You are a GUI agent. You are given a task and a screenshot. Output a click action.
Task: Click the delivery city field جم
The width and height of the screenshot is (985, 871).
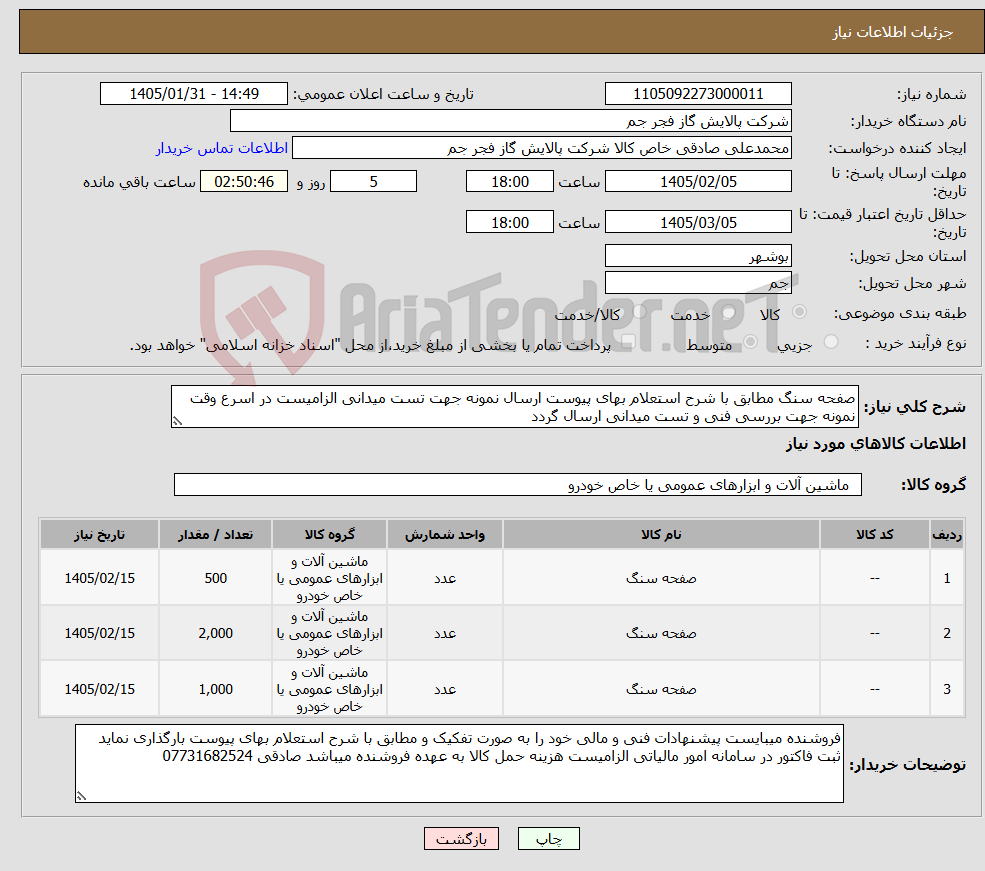[698, 283]
